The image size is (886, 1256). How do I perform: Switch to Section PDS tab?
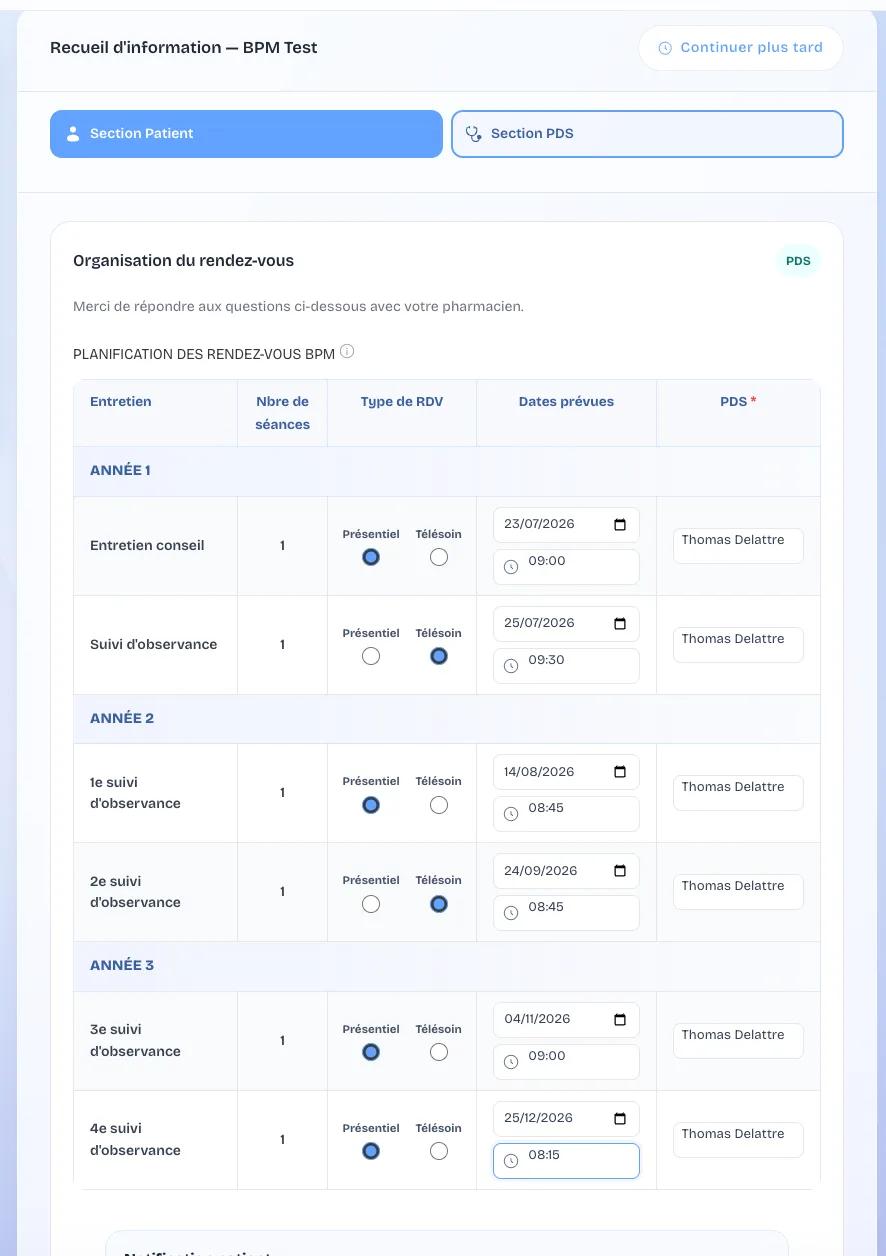coord(647,134)
